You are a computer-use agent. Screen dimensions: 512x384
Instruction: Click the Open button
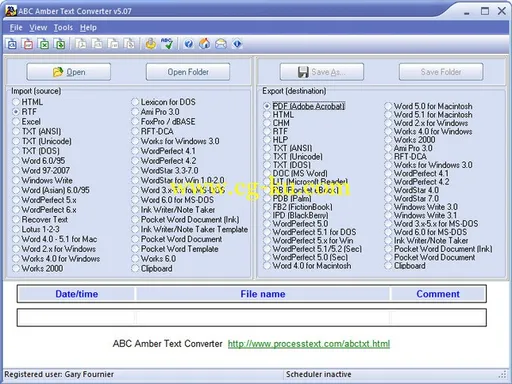[69, 72]
